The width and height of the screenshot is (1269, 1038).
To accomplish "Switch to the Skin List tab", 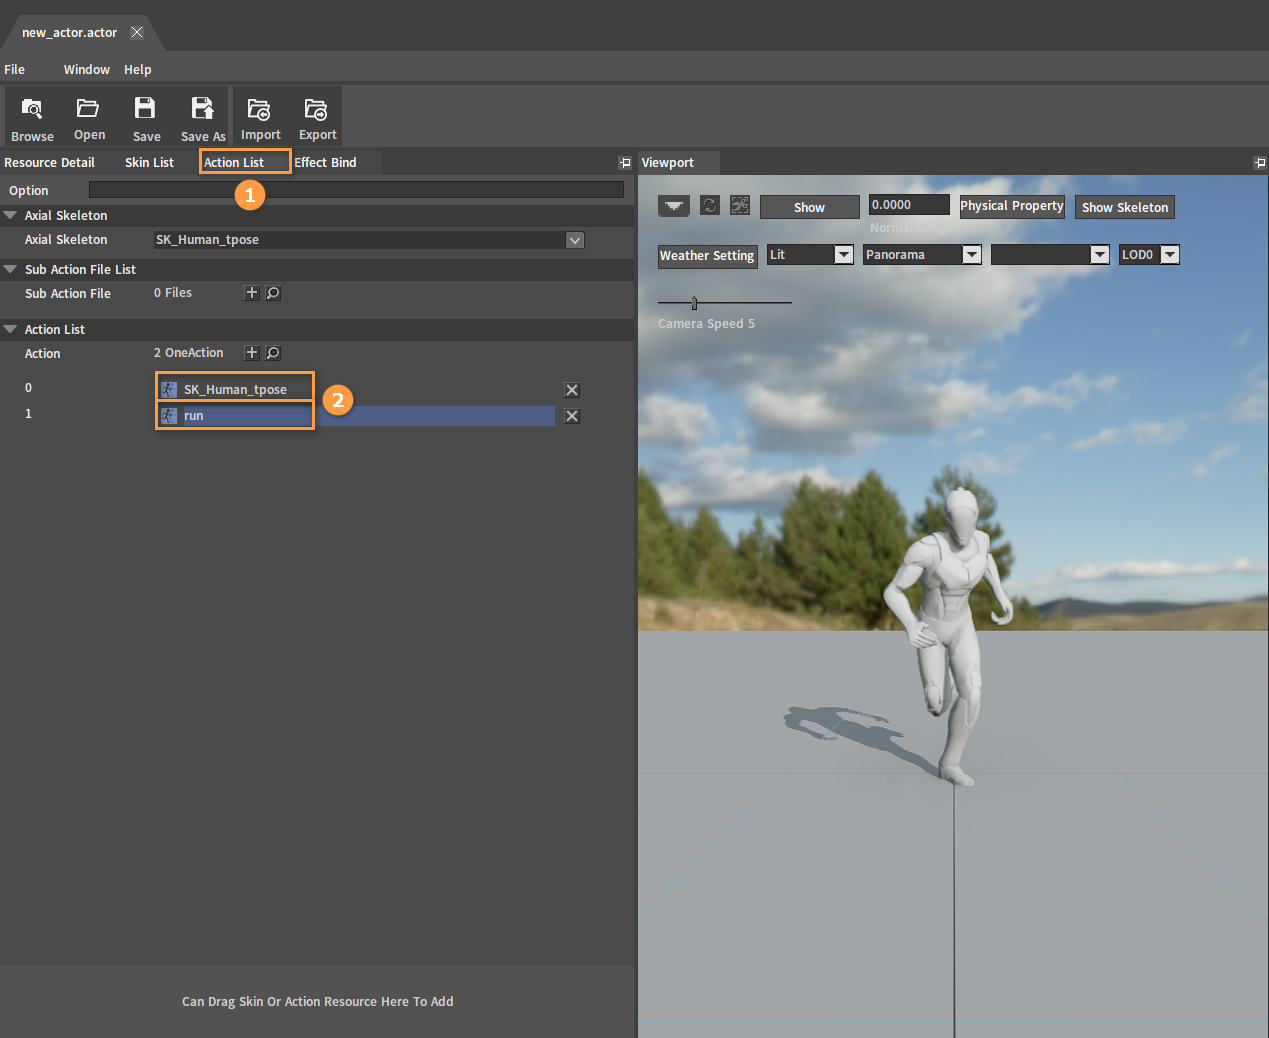I will click(149, 162).
